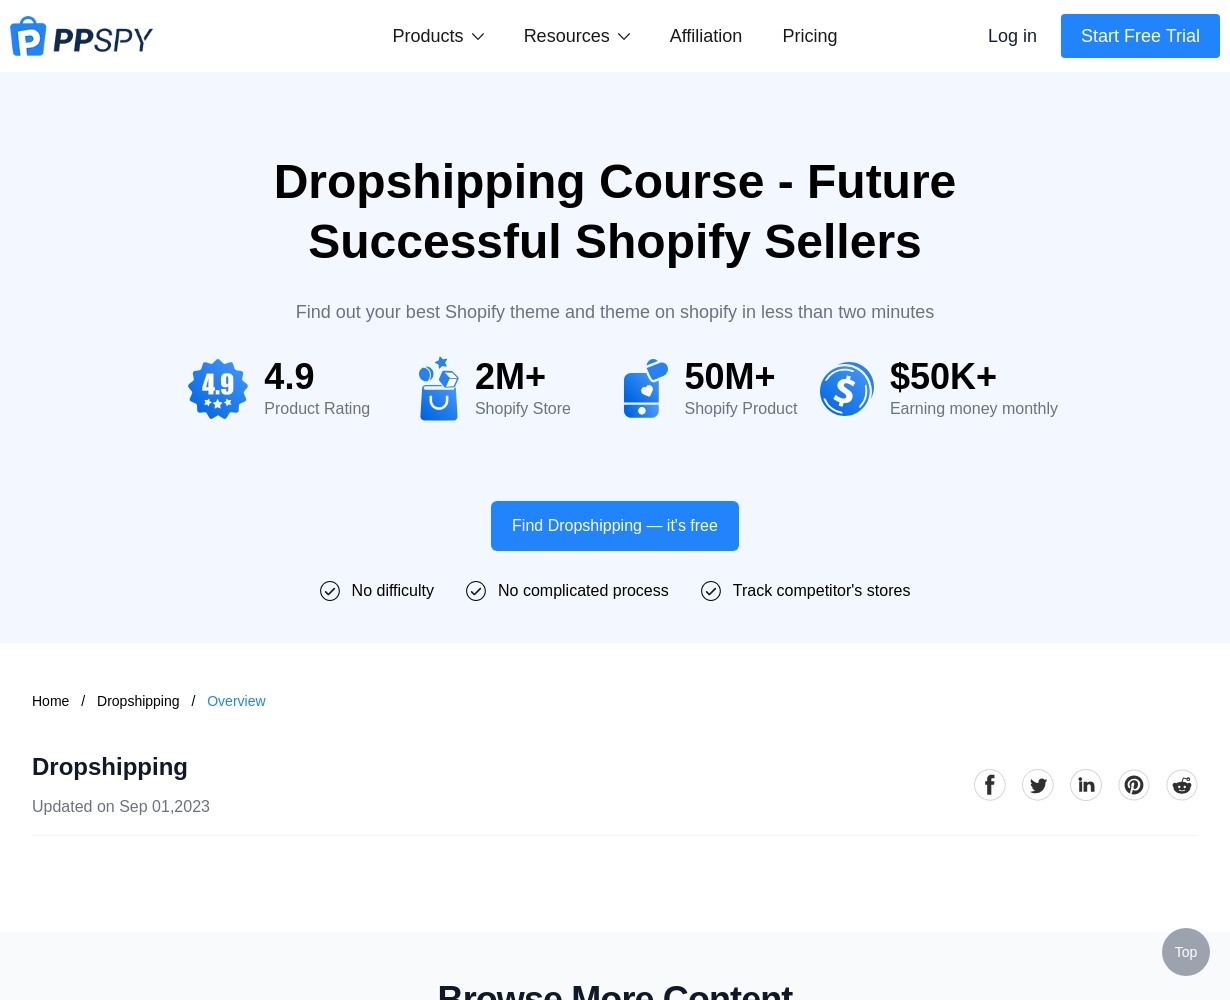Click checkmark icon beside No complicated process

[x=476, y=591]
